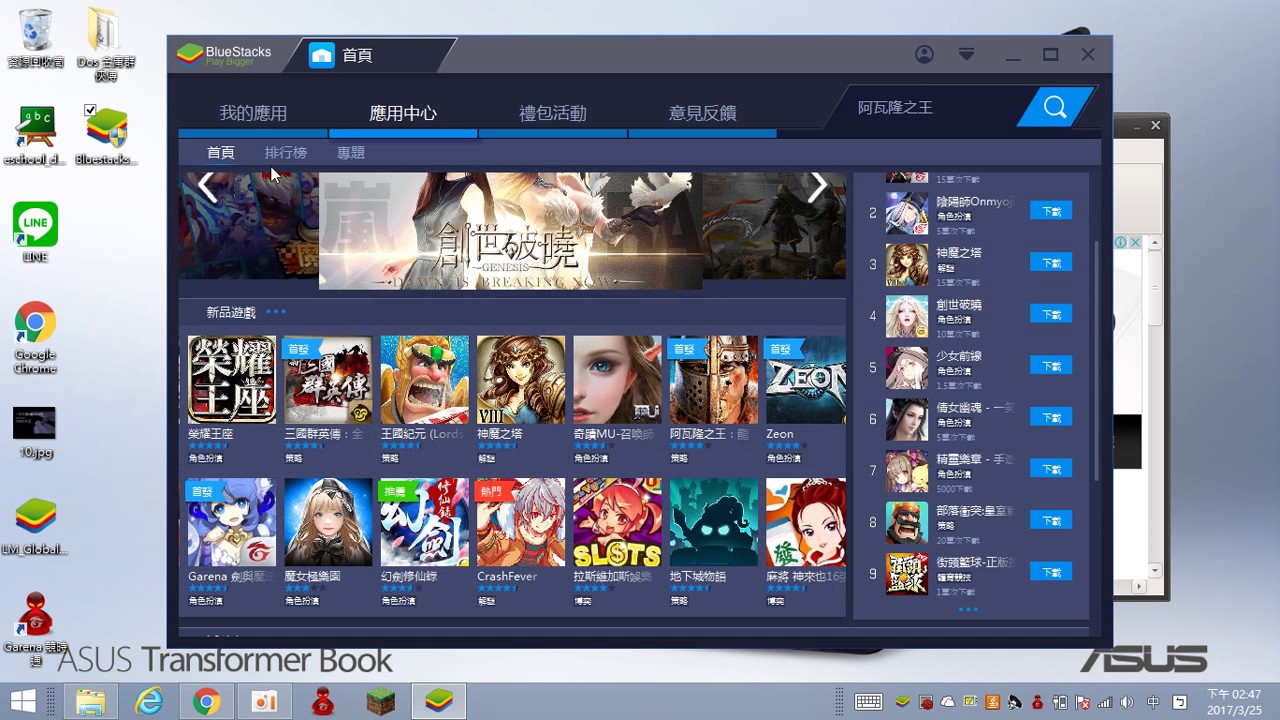Screen dimensions: 1280x720
Task: Select the BlueStacks taskbar icon
Action: coord(438,702)
